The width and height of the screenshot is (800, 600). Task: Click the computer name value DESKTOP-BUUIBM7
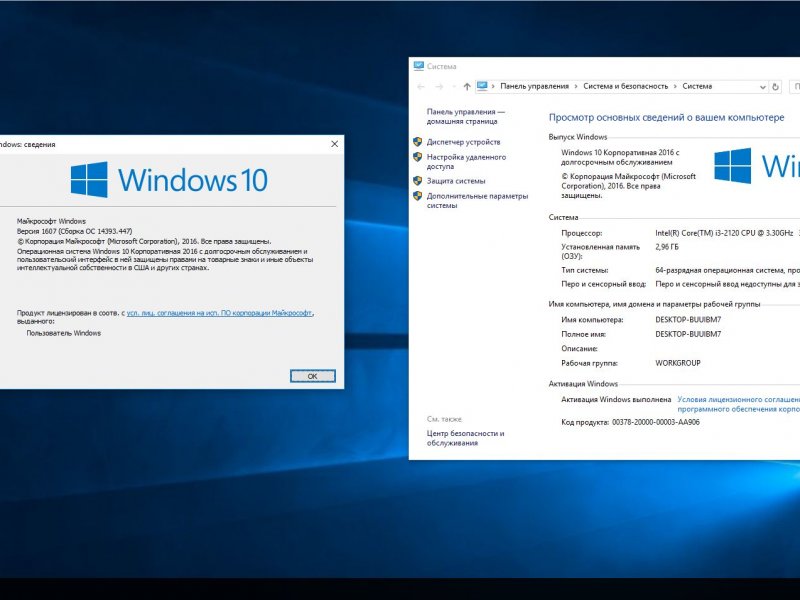688,319
